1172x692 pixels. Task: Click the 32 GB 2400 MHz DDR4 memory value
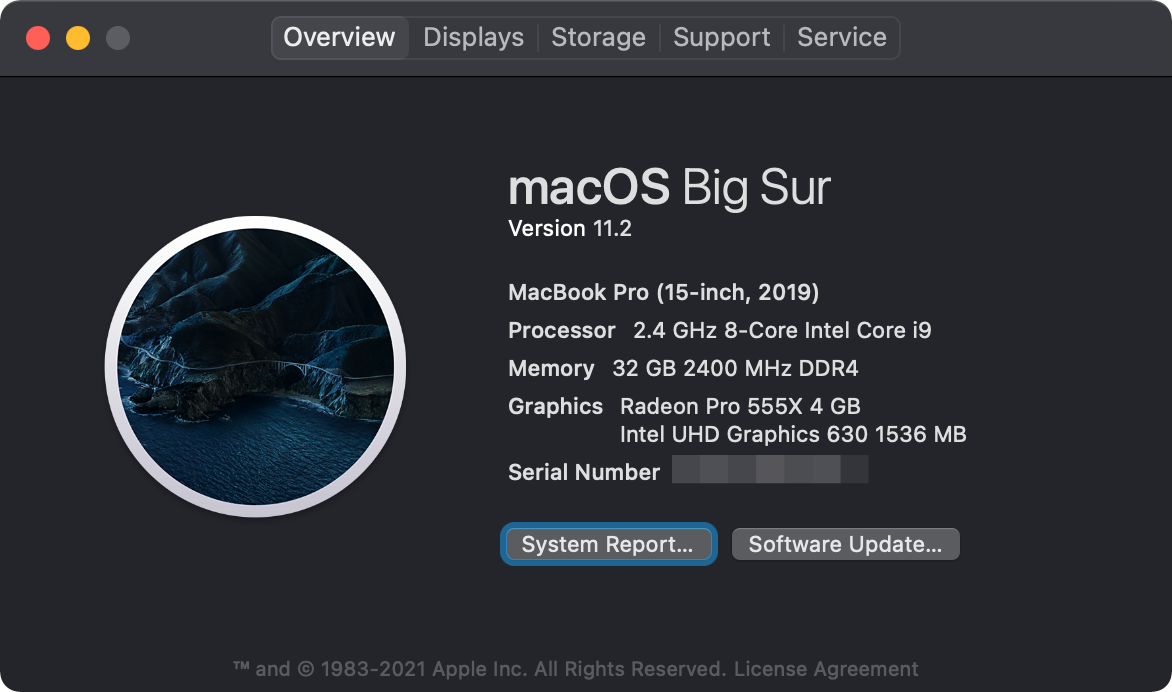735,368
